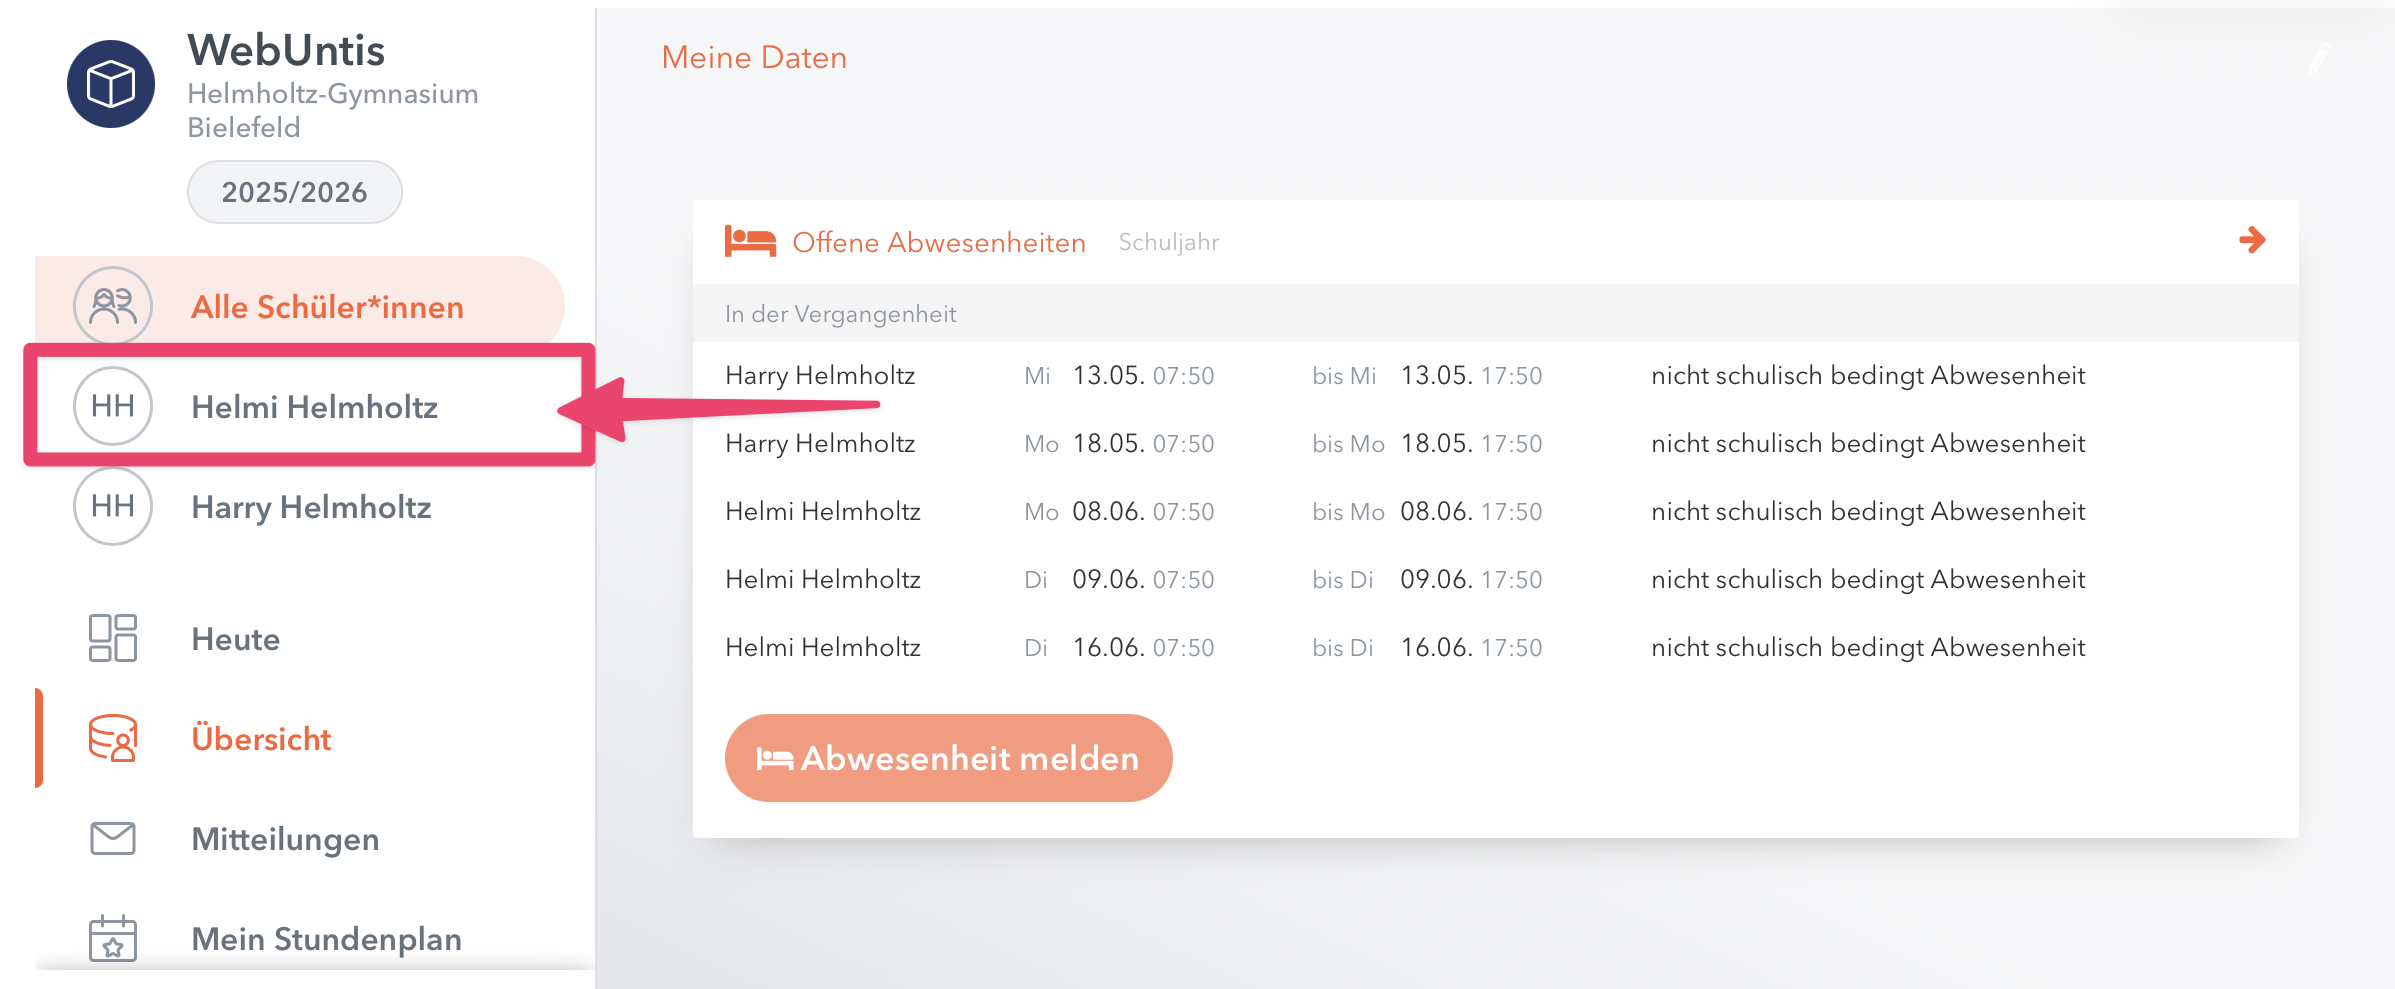Click absence reason text in 13.05. row
The width and height of the screenshot is (2395, 989).
tap(1868, 376)
